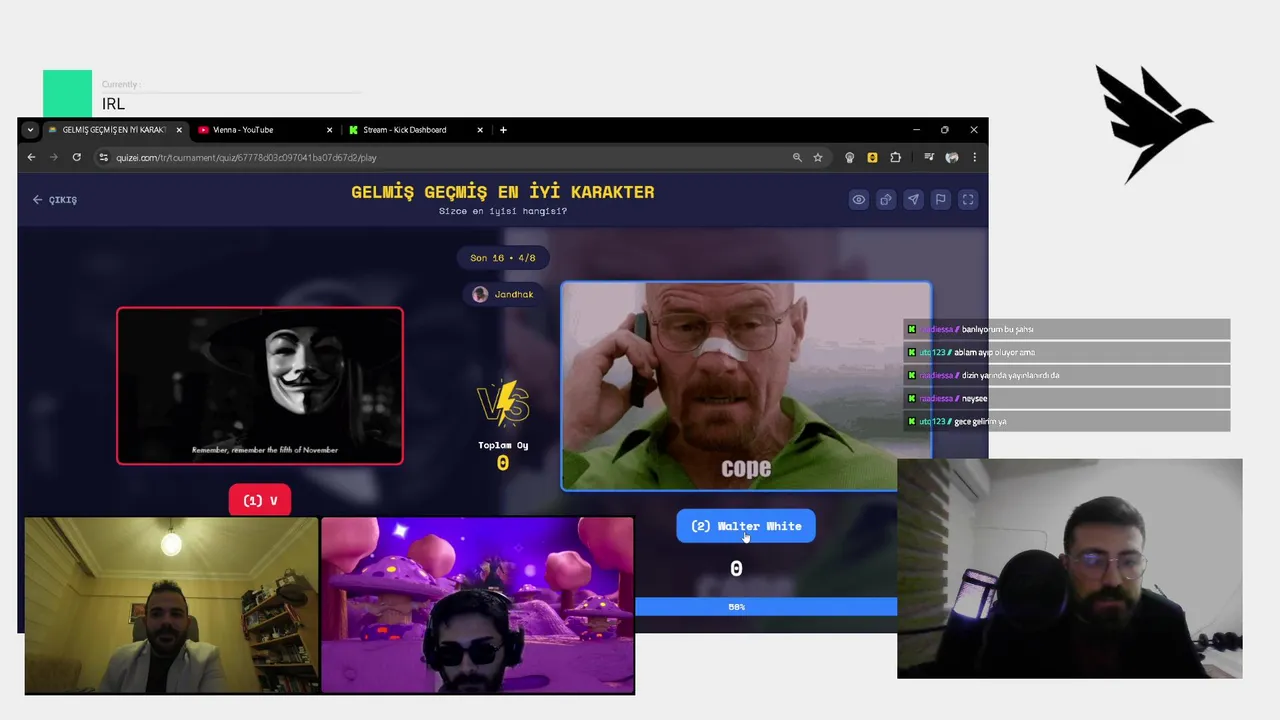1280x720 pixels.
Task: Bookmark this page with the star
Action: point(818,157)
